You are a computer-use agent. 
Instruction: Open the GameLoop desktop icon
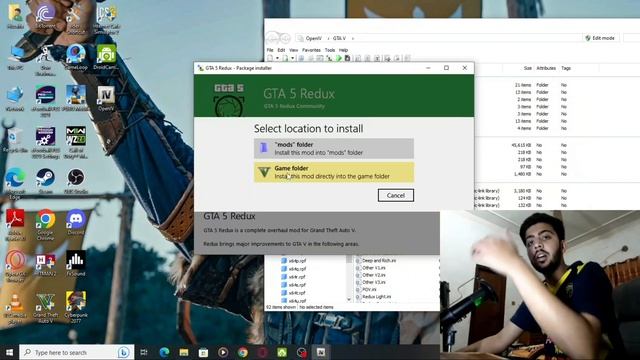click(x=76, y=57)
